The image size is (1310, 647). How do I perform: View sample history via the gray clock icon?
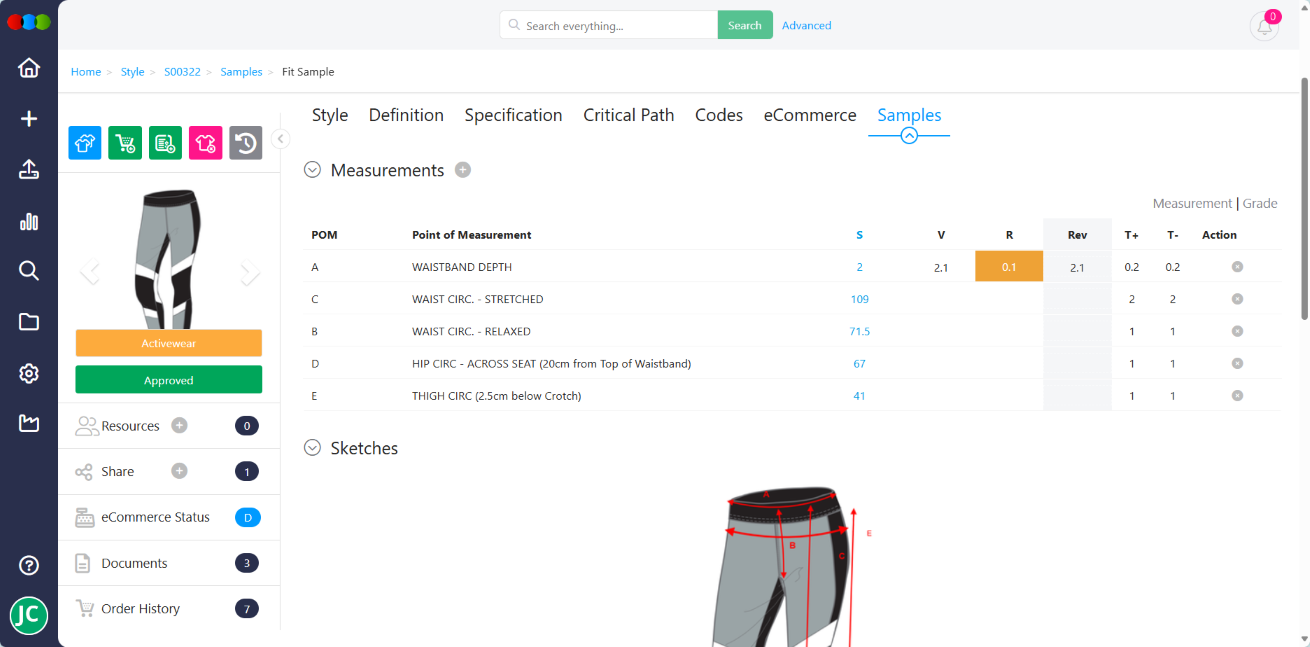point(245,143)
